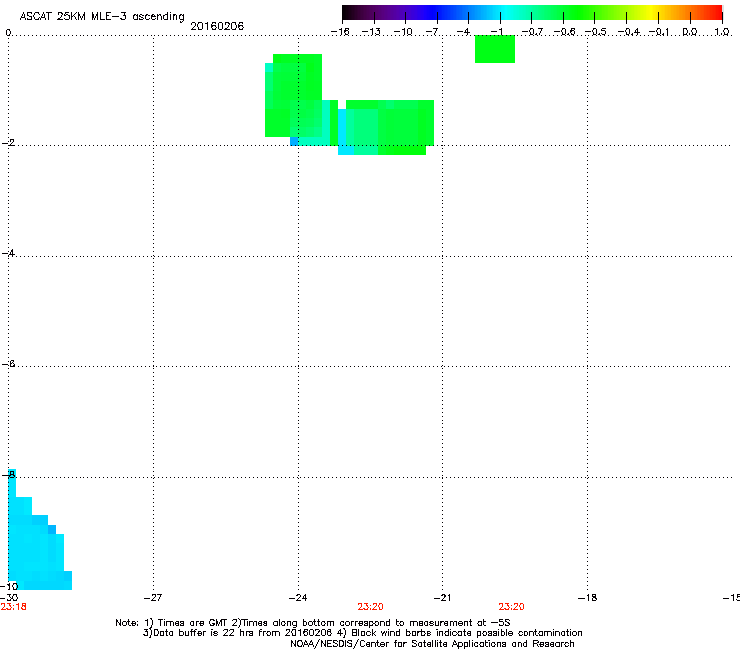Click the isolated green data block near latitude 0

(x=495, y=49)
